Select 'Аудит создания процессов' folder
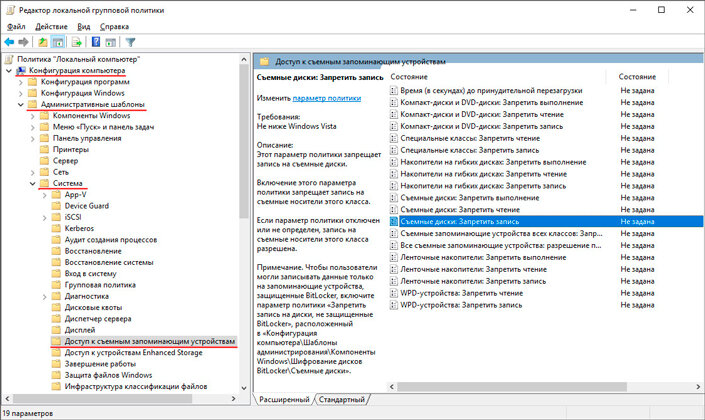Viewport: 705px width, 420px height. 111,240
